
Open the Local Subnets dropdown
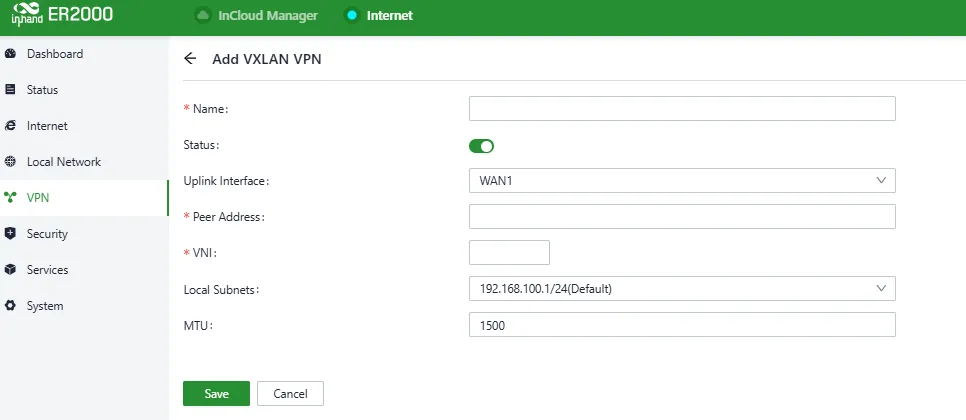coord(682,288)
